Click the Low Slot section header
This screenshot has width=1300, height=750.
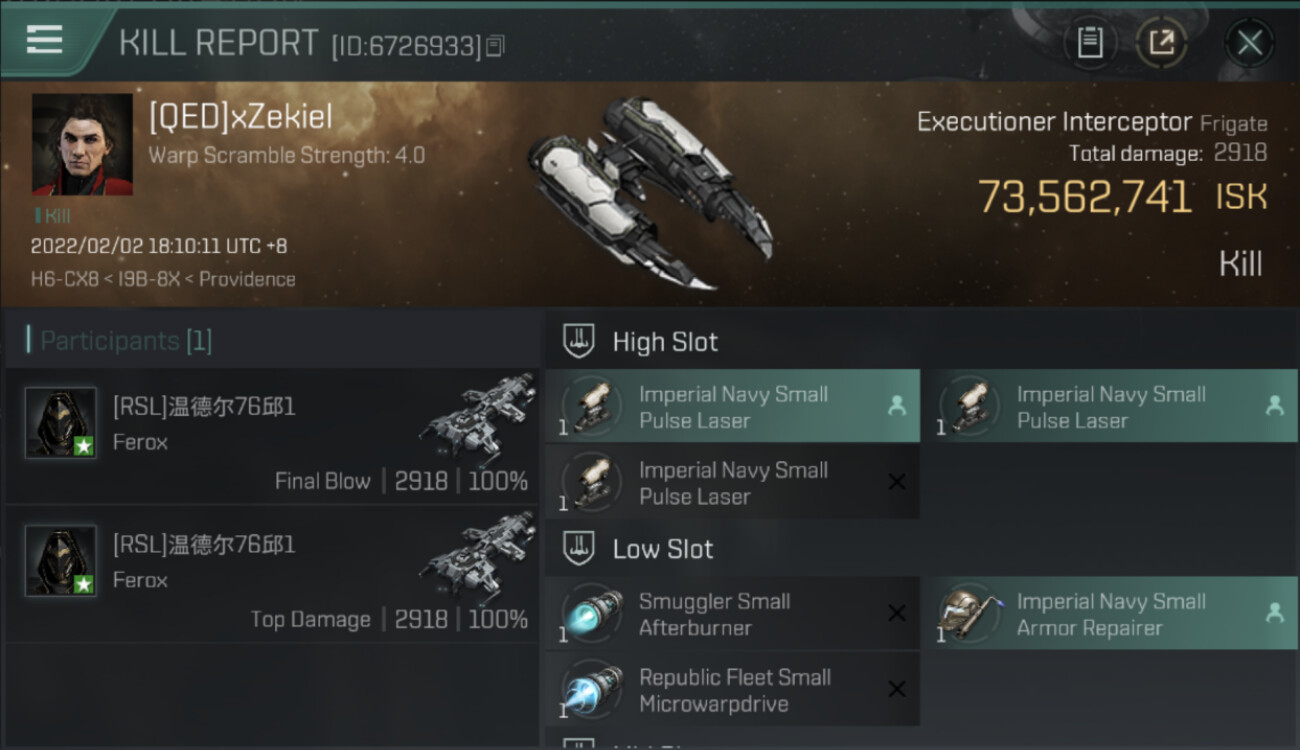pyautogui.click(x=663, y=549)
